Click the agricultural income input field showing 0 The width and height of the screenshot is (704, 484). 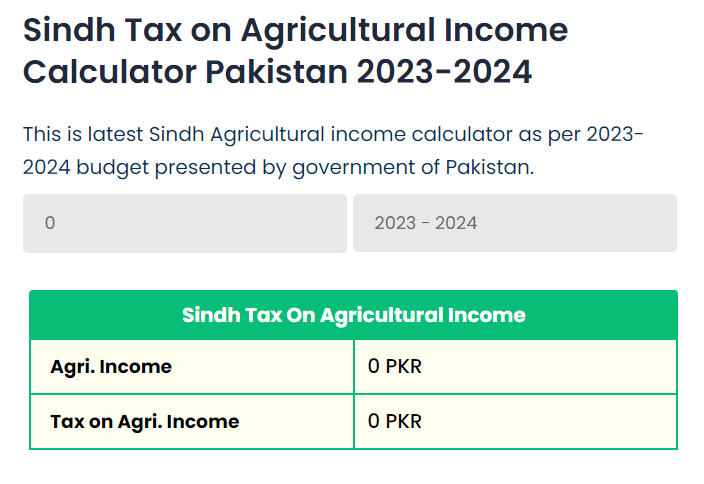[185, 223]
